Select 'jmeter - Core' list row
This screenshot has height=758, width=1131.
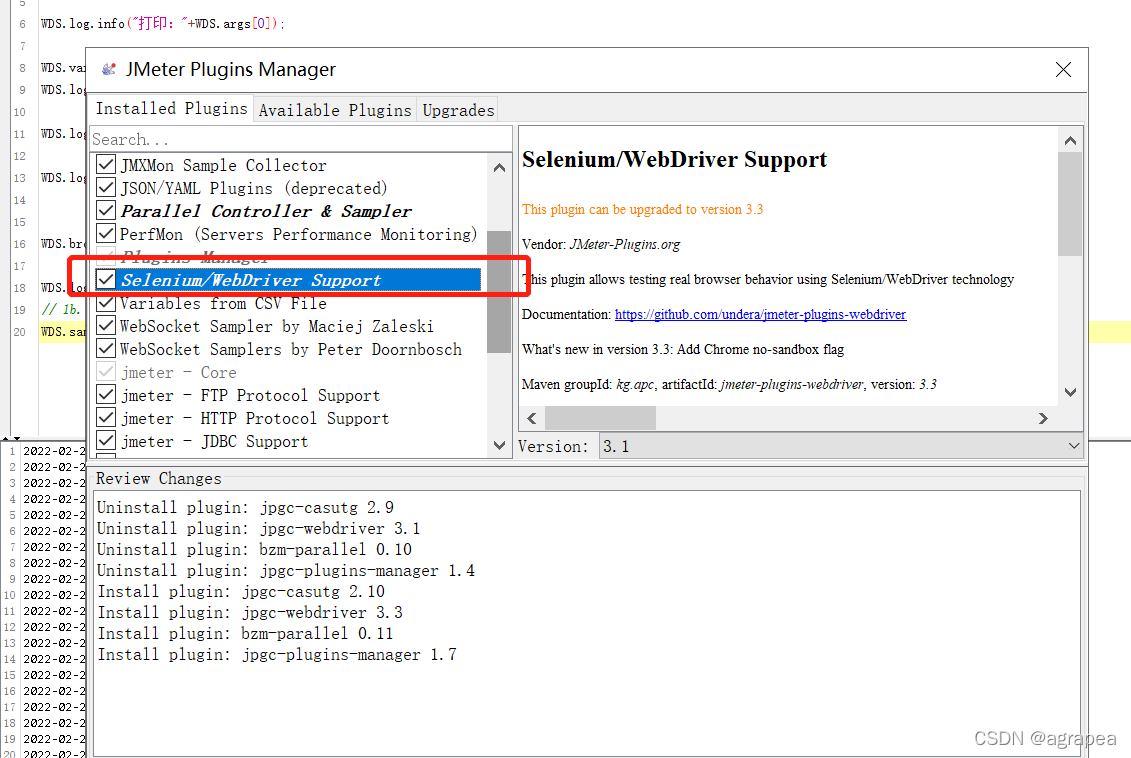pyautogui.click(x=179, y=373)
